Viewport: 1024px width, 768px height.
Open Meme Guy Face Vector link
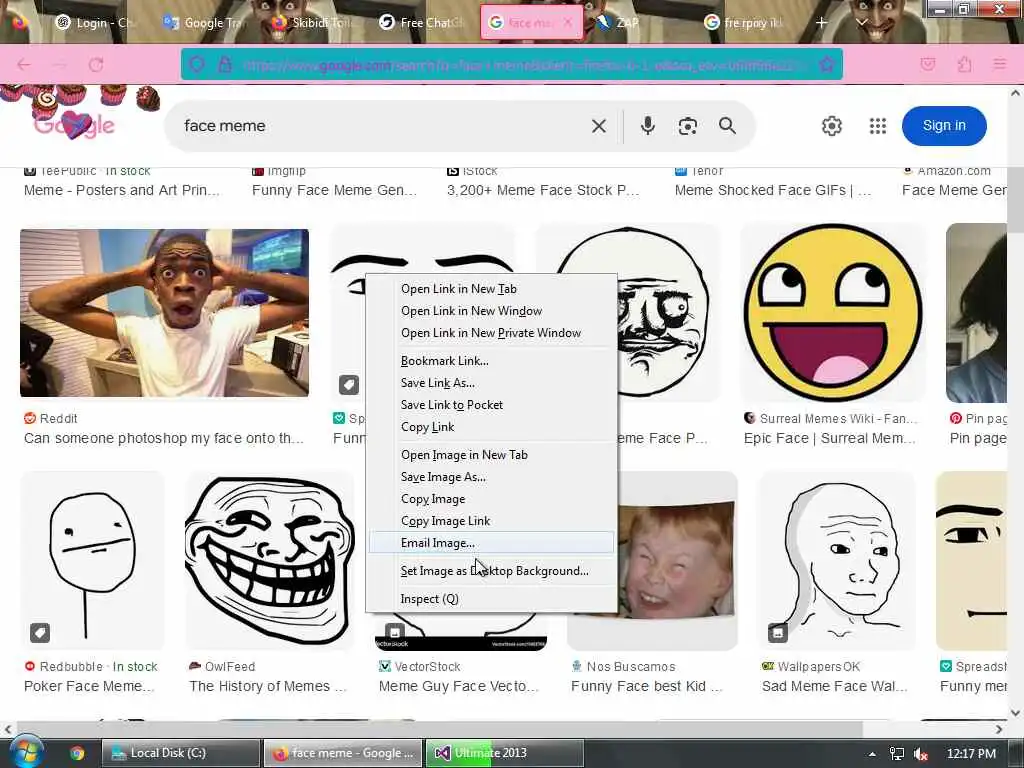tap(458, 686)
